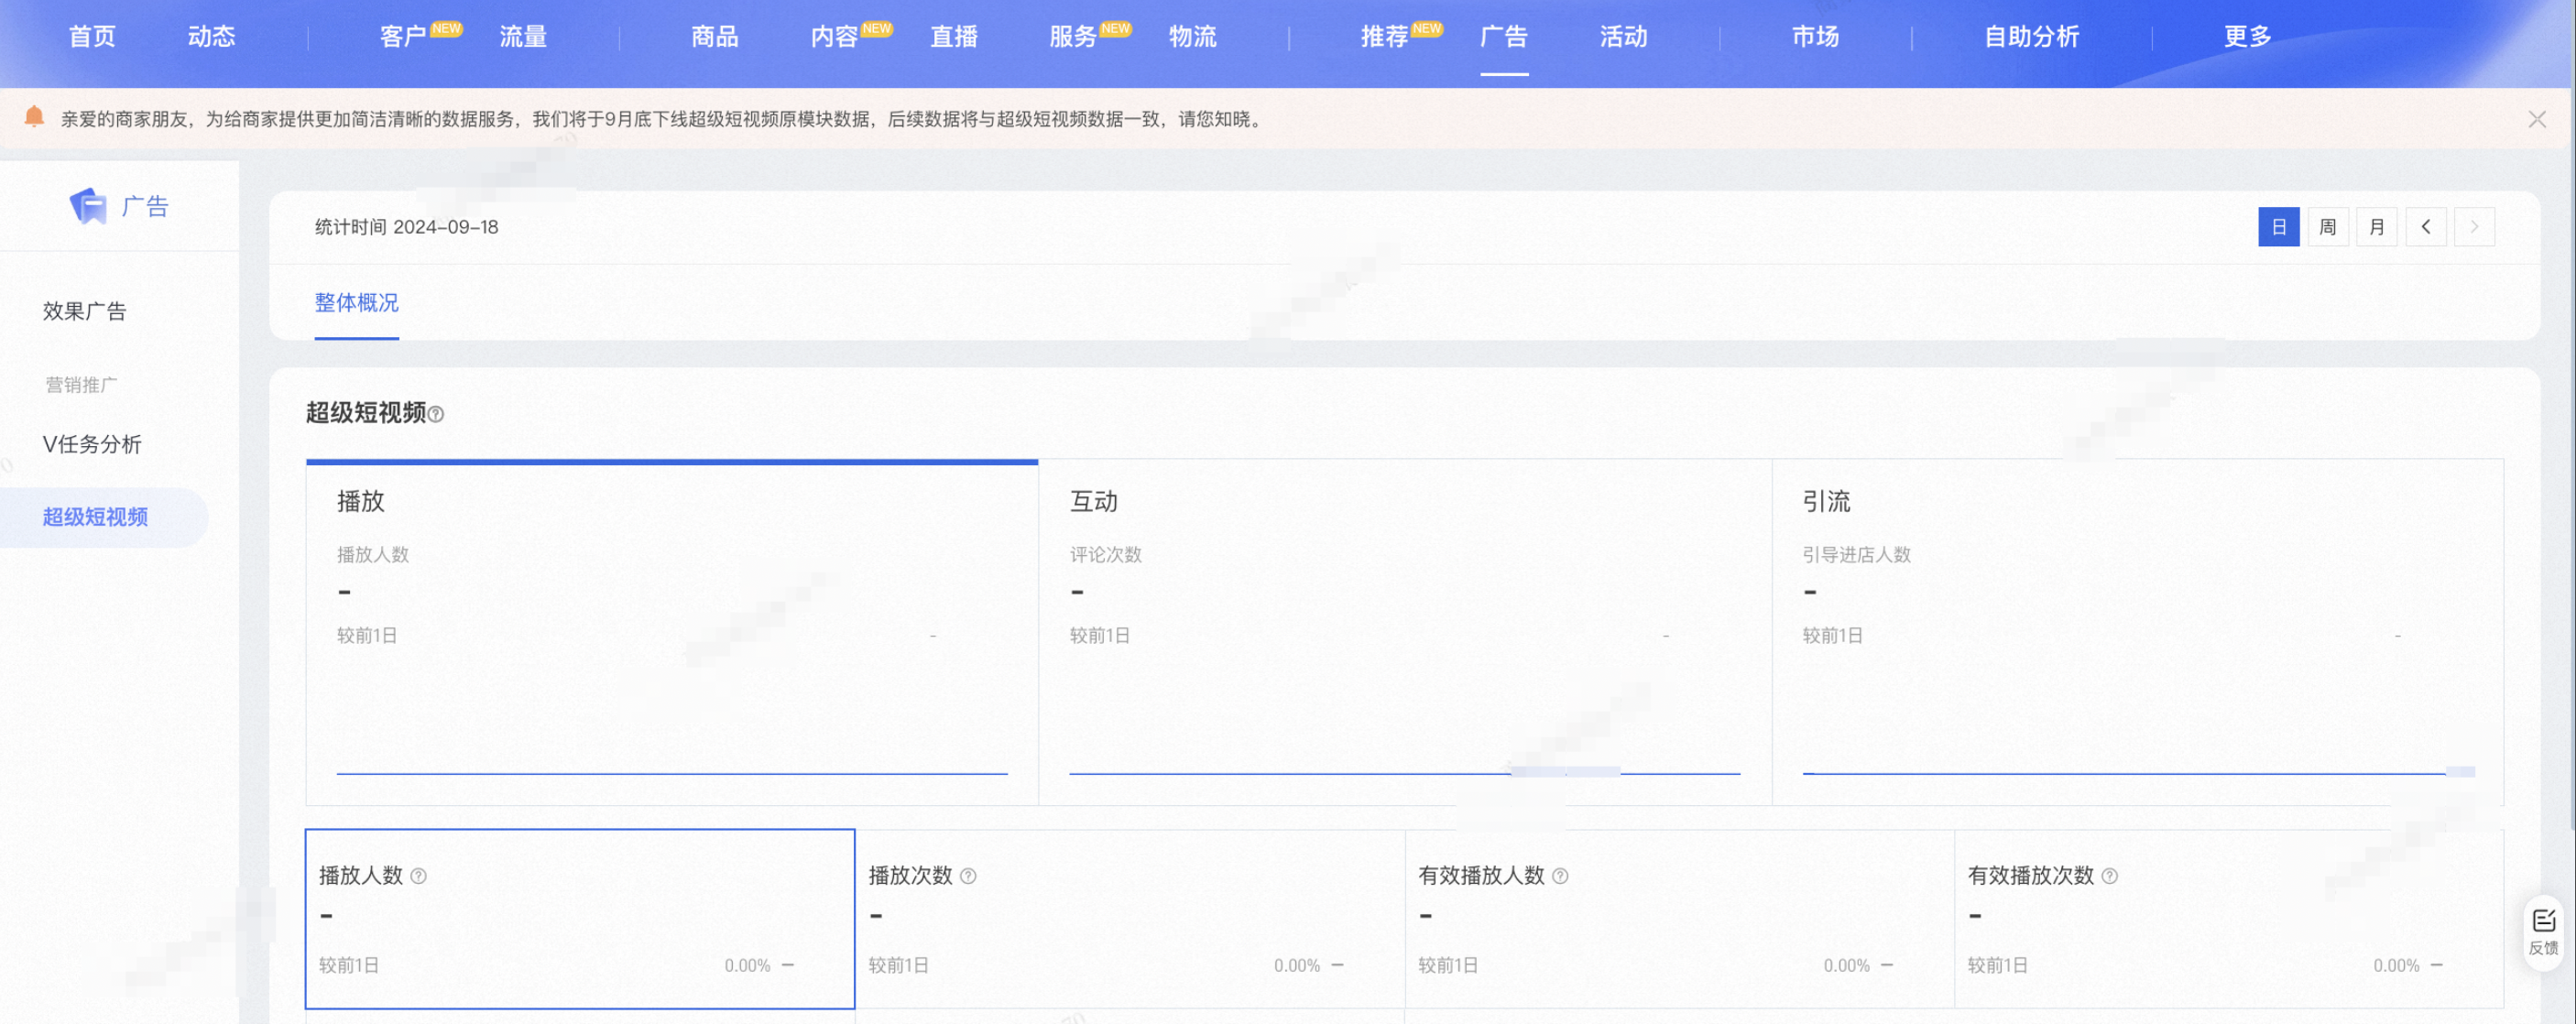This screenshot has width=2576, height=1024.
Task: Click the bell icon in the notice banner
Action: point(34,117)
